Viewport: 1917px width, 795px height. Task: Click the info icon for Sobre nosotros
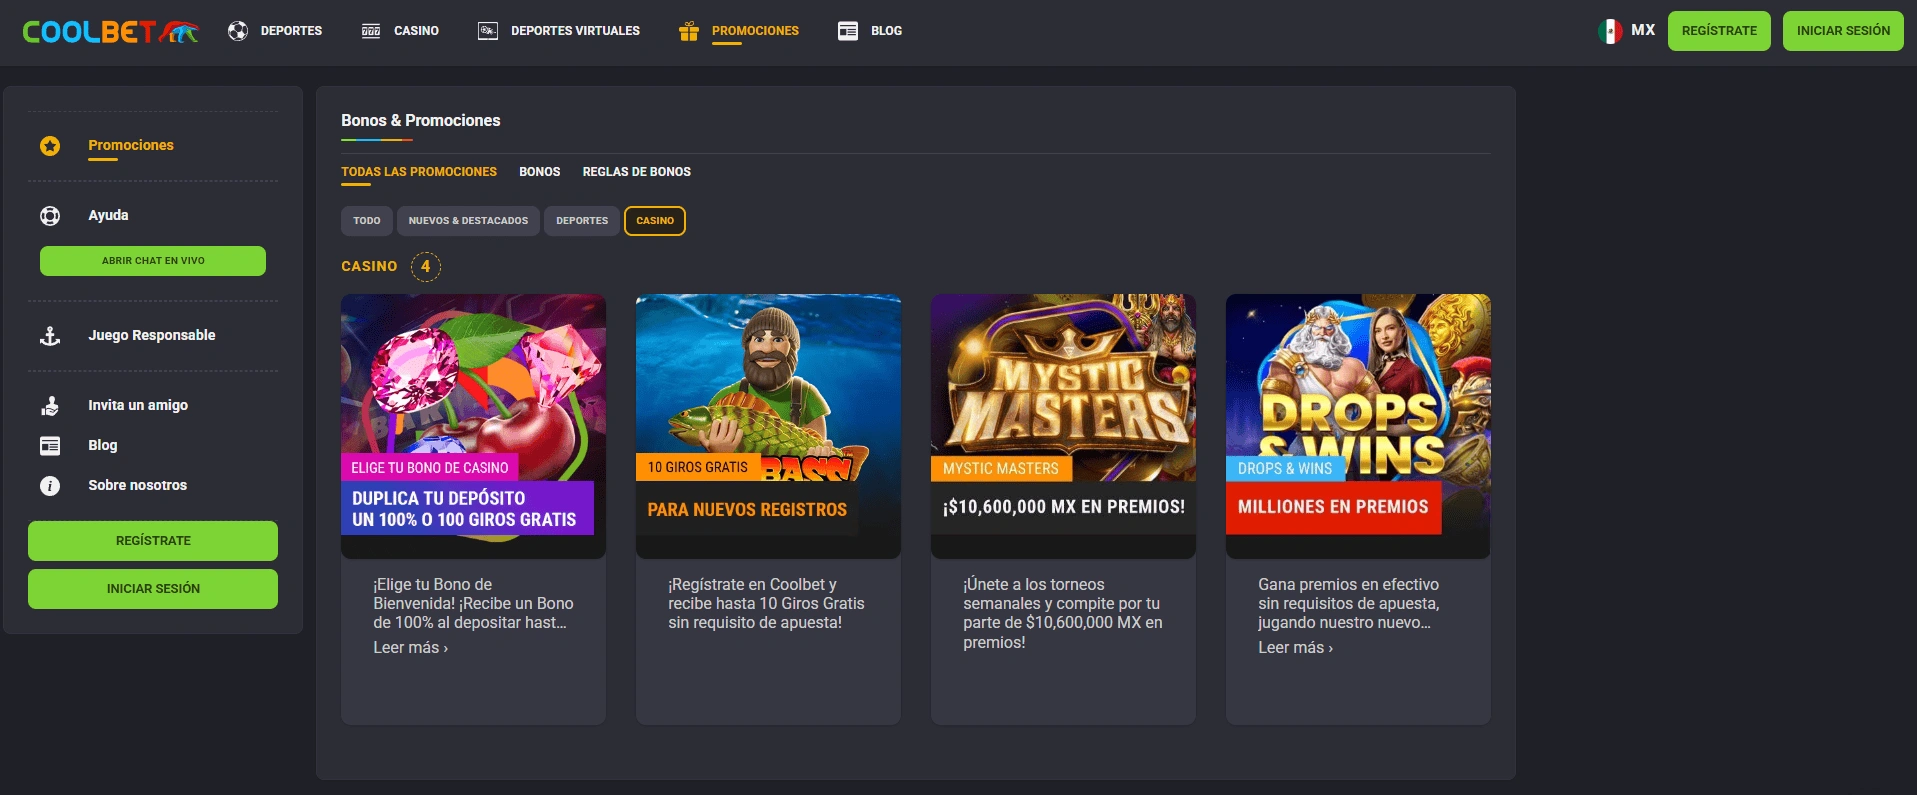pyautogui.click(x=50, y=486)
